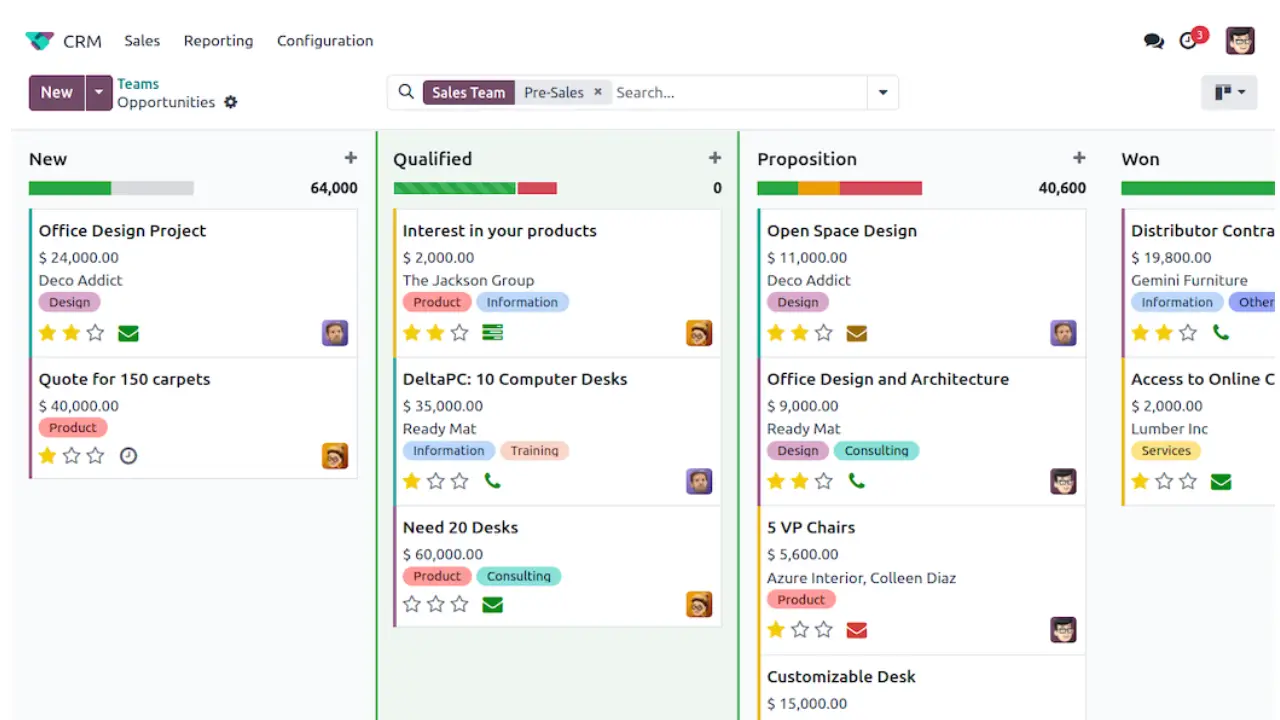
Task: Click the magnifying glass search icon
Action: point(406,92)
